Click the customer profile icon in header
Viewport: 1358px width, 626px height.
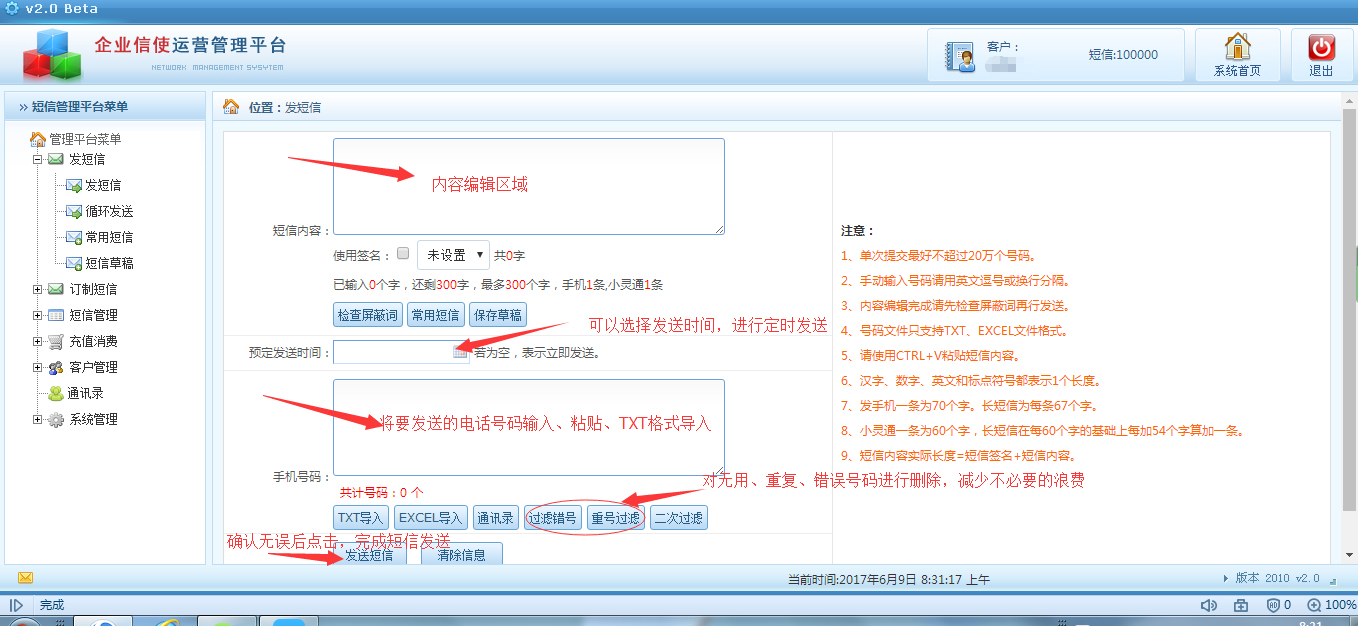[x=961, y=56]
